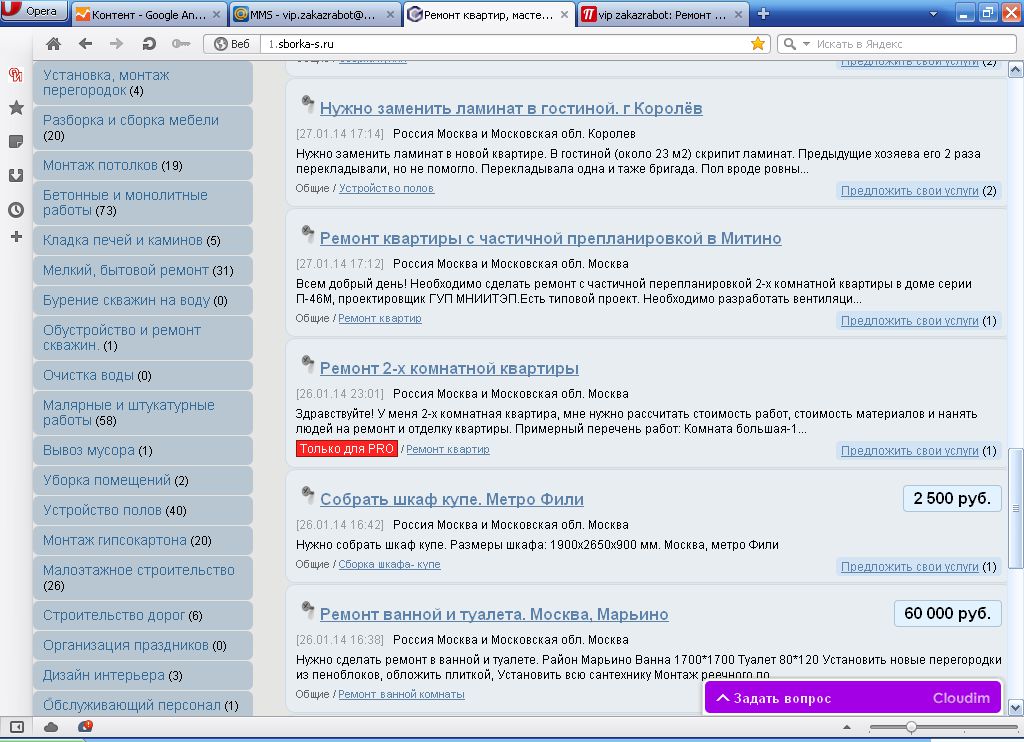Toggle the side panel visibility button

[16, 727]
